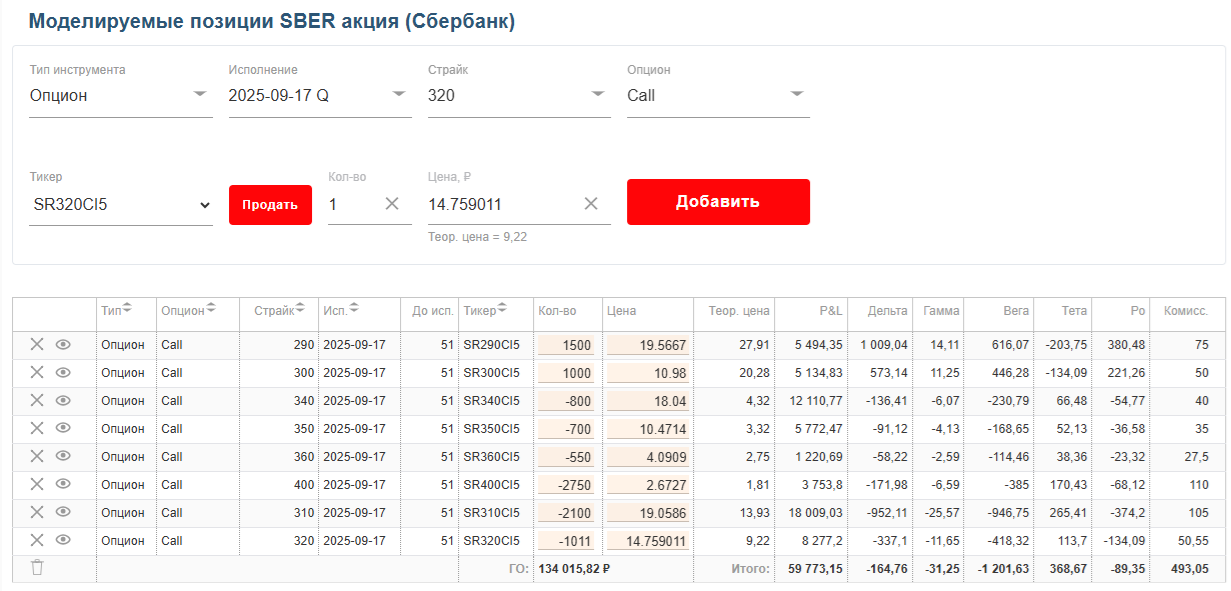The image size is (1231, 591).
Task: Click the trash icon to clear all positions
Action: (37, 568)
